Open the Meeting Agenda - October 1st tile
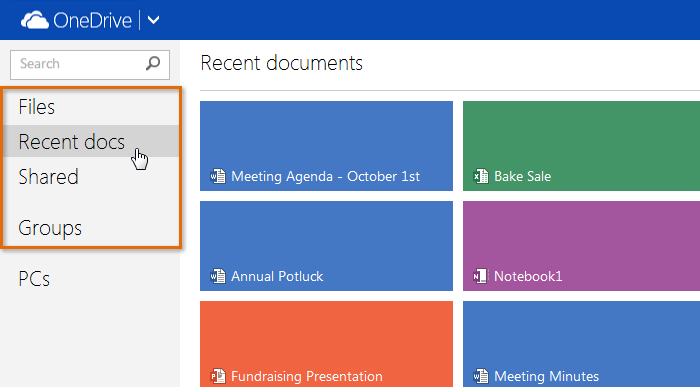Image resolution: width=700 pixels, height=387 pixels. pyautogui.click(x=326, y=146)
